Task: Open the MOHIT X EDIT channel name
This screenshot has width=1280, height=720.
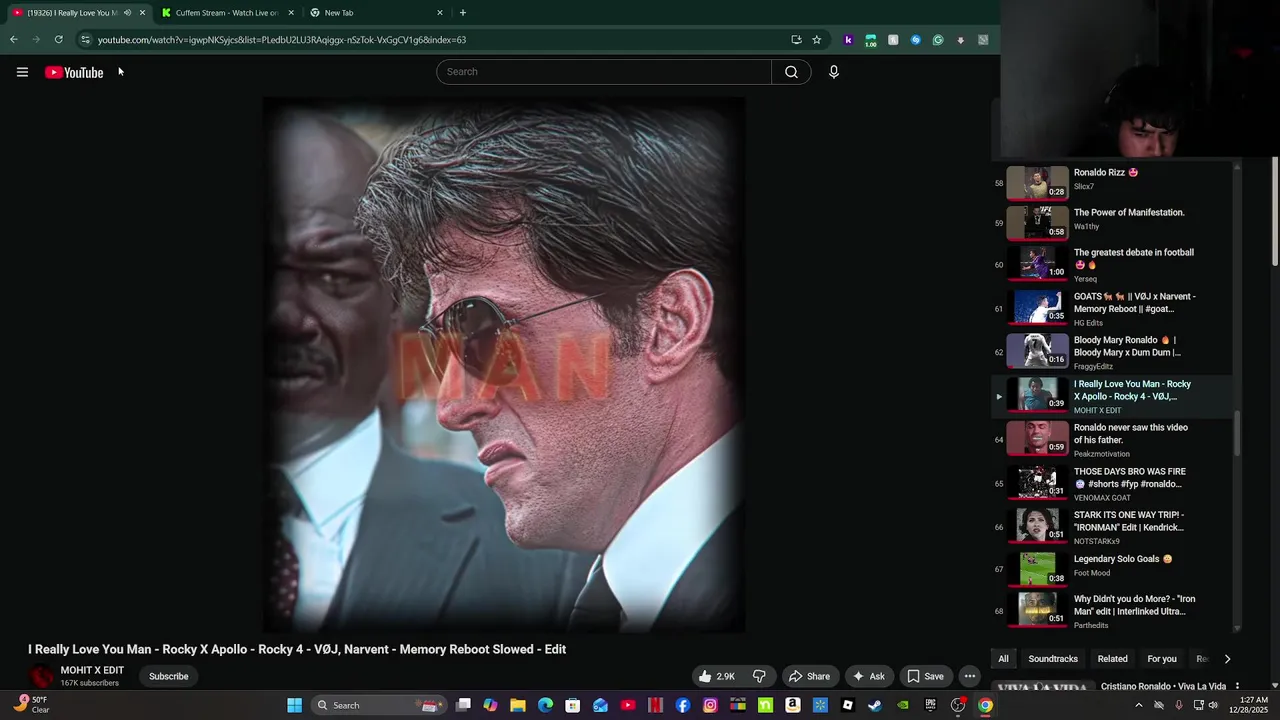Action: click(x=92, y=670)
